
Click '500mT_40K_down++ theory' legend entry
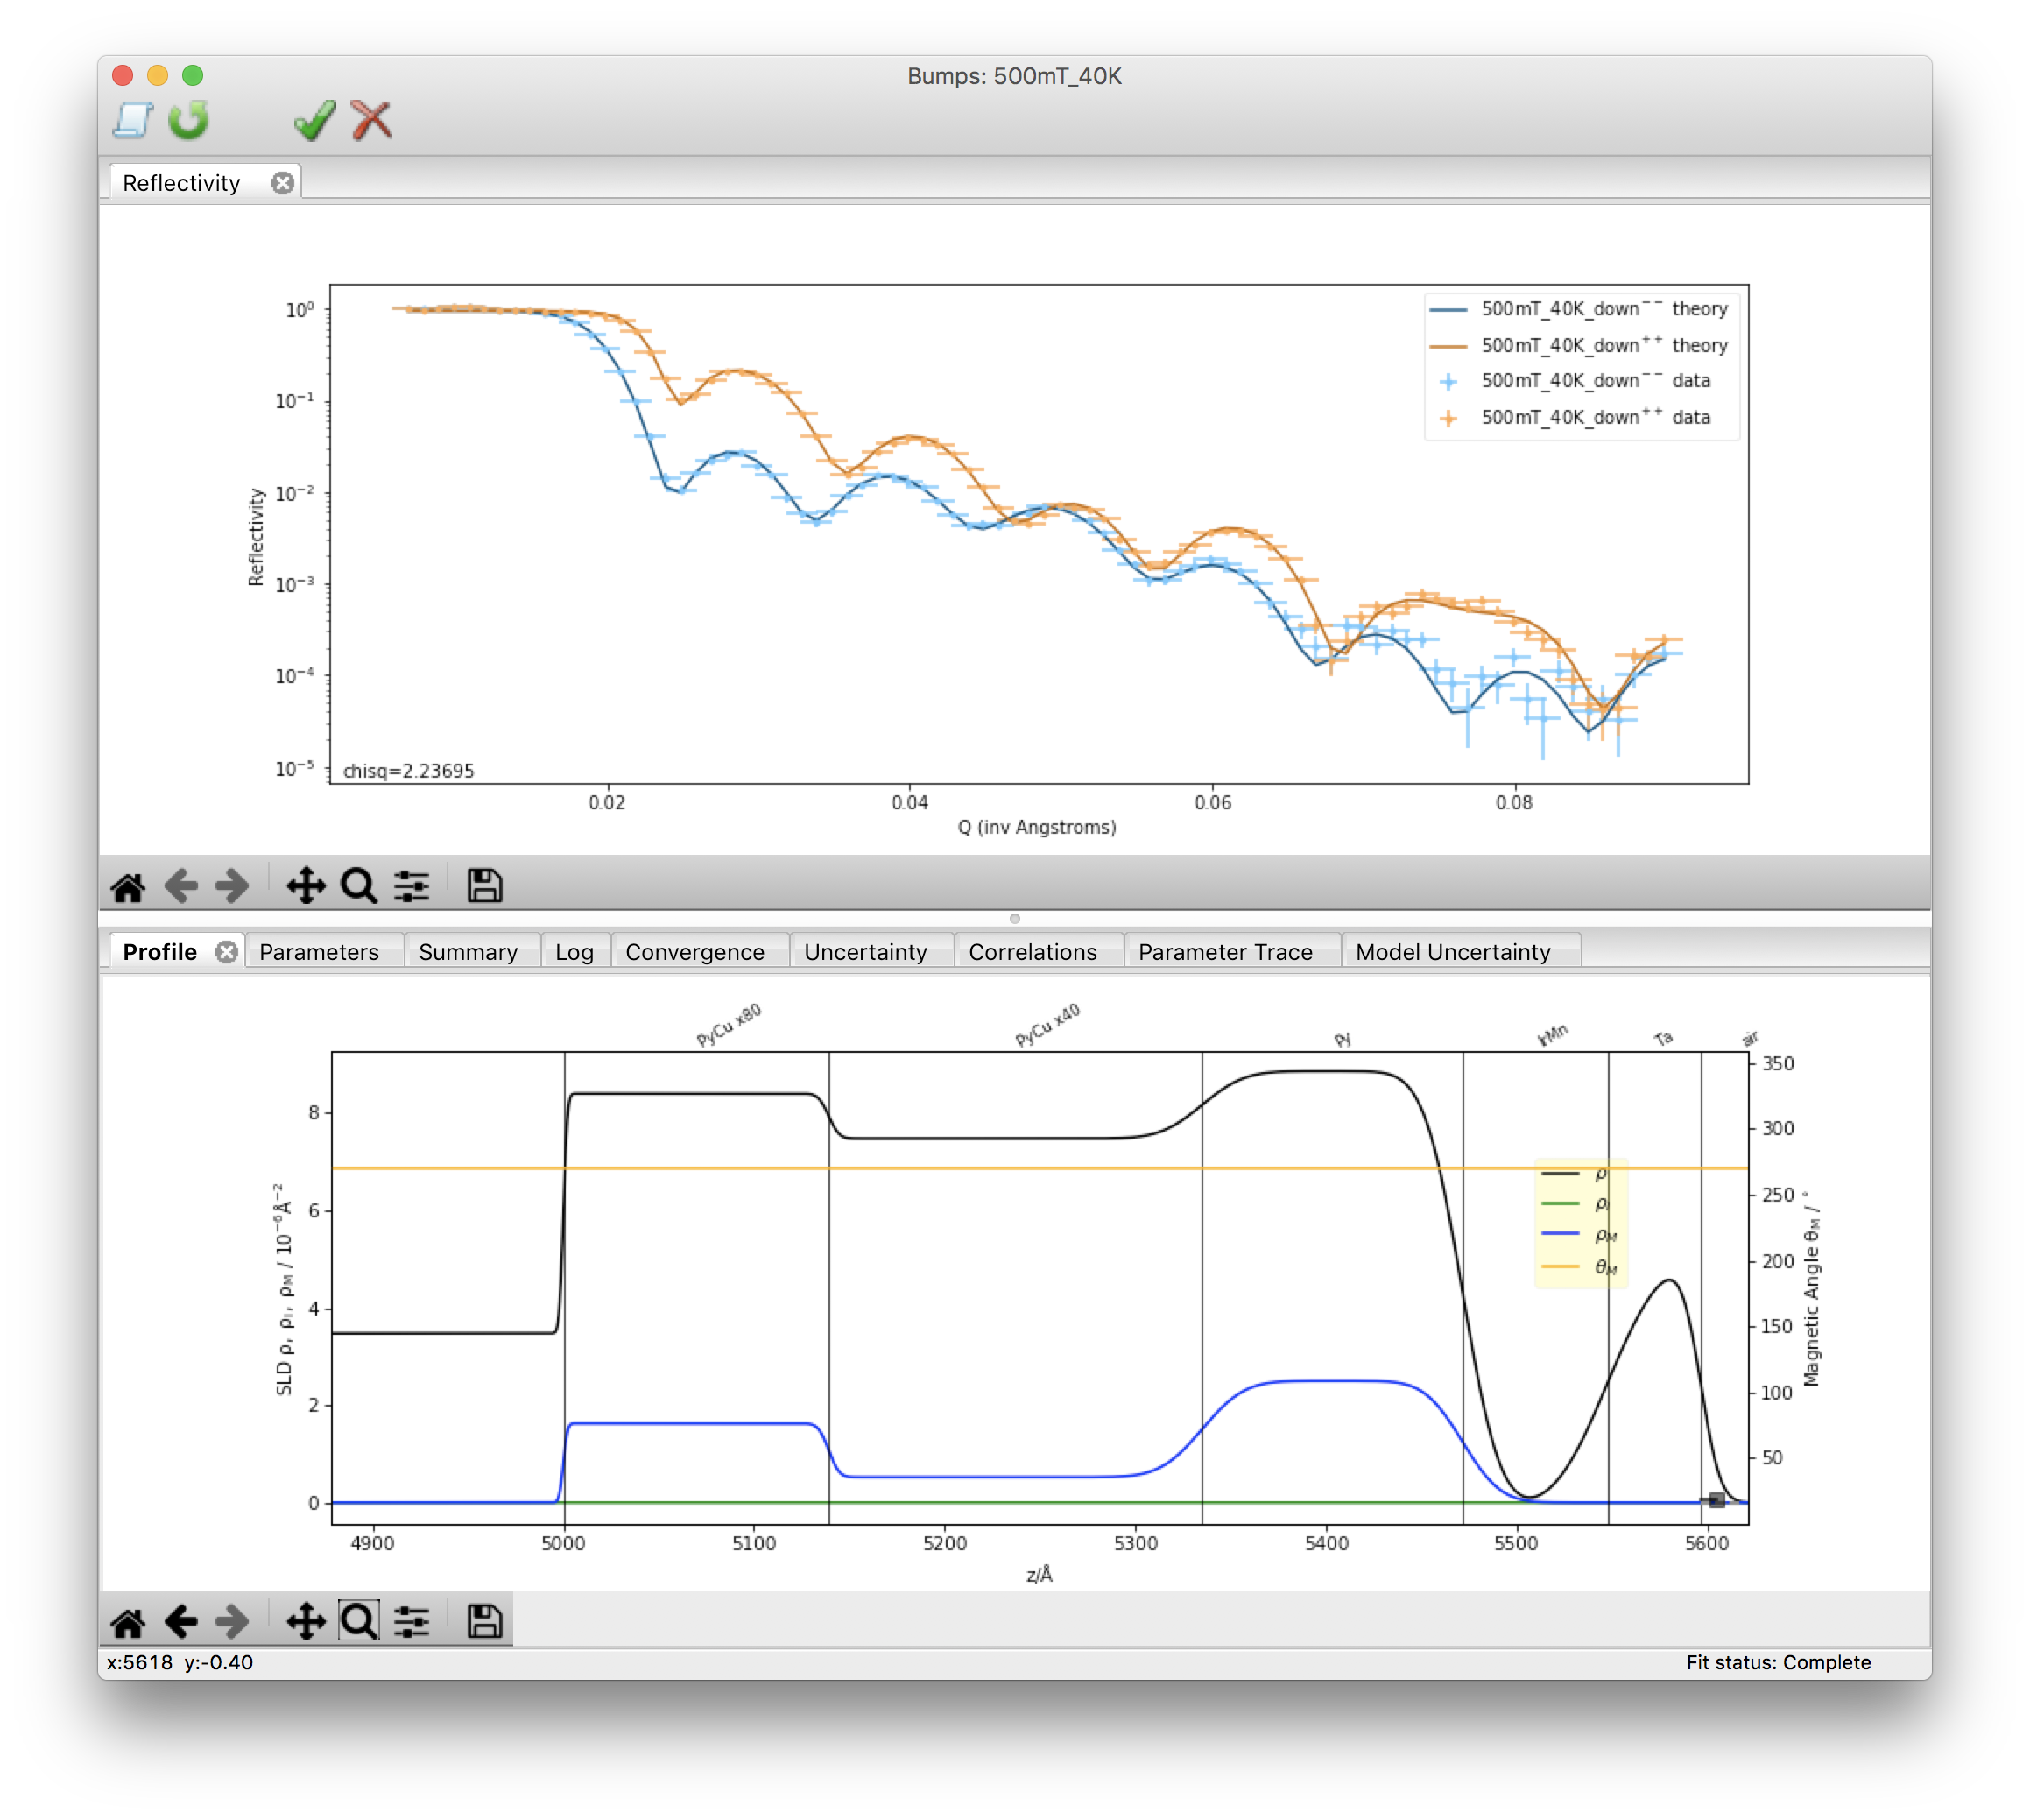point(1580,345)
